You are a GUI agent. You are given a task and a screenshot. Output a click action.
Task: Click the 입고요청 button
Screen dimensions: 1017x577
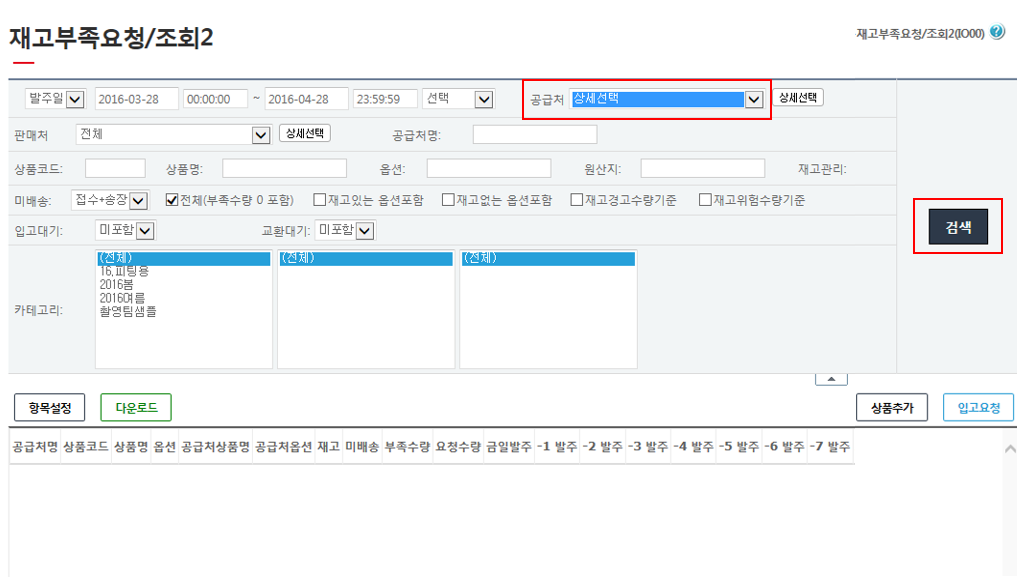pyautogui.click(x=979, y=407)
